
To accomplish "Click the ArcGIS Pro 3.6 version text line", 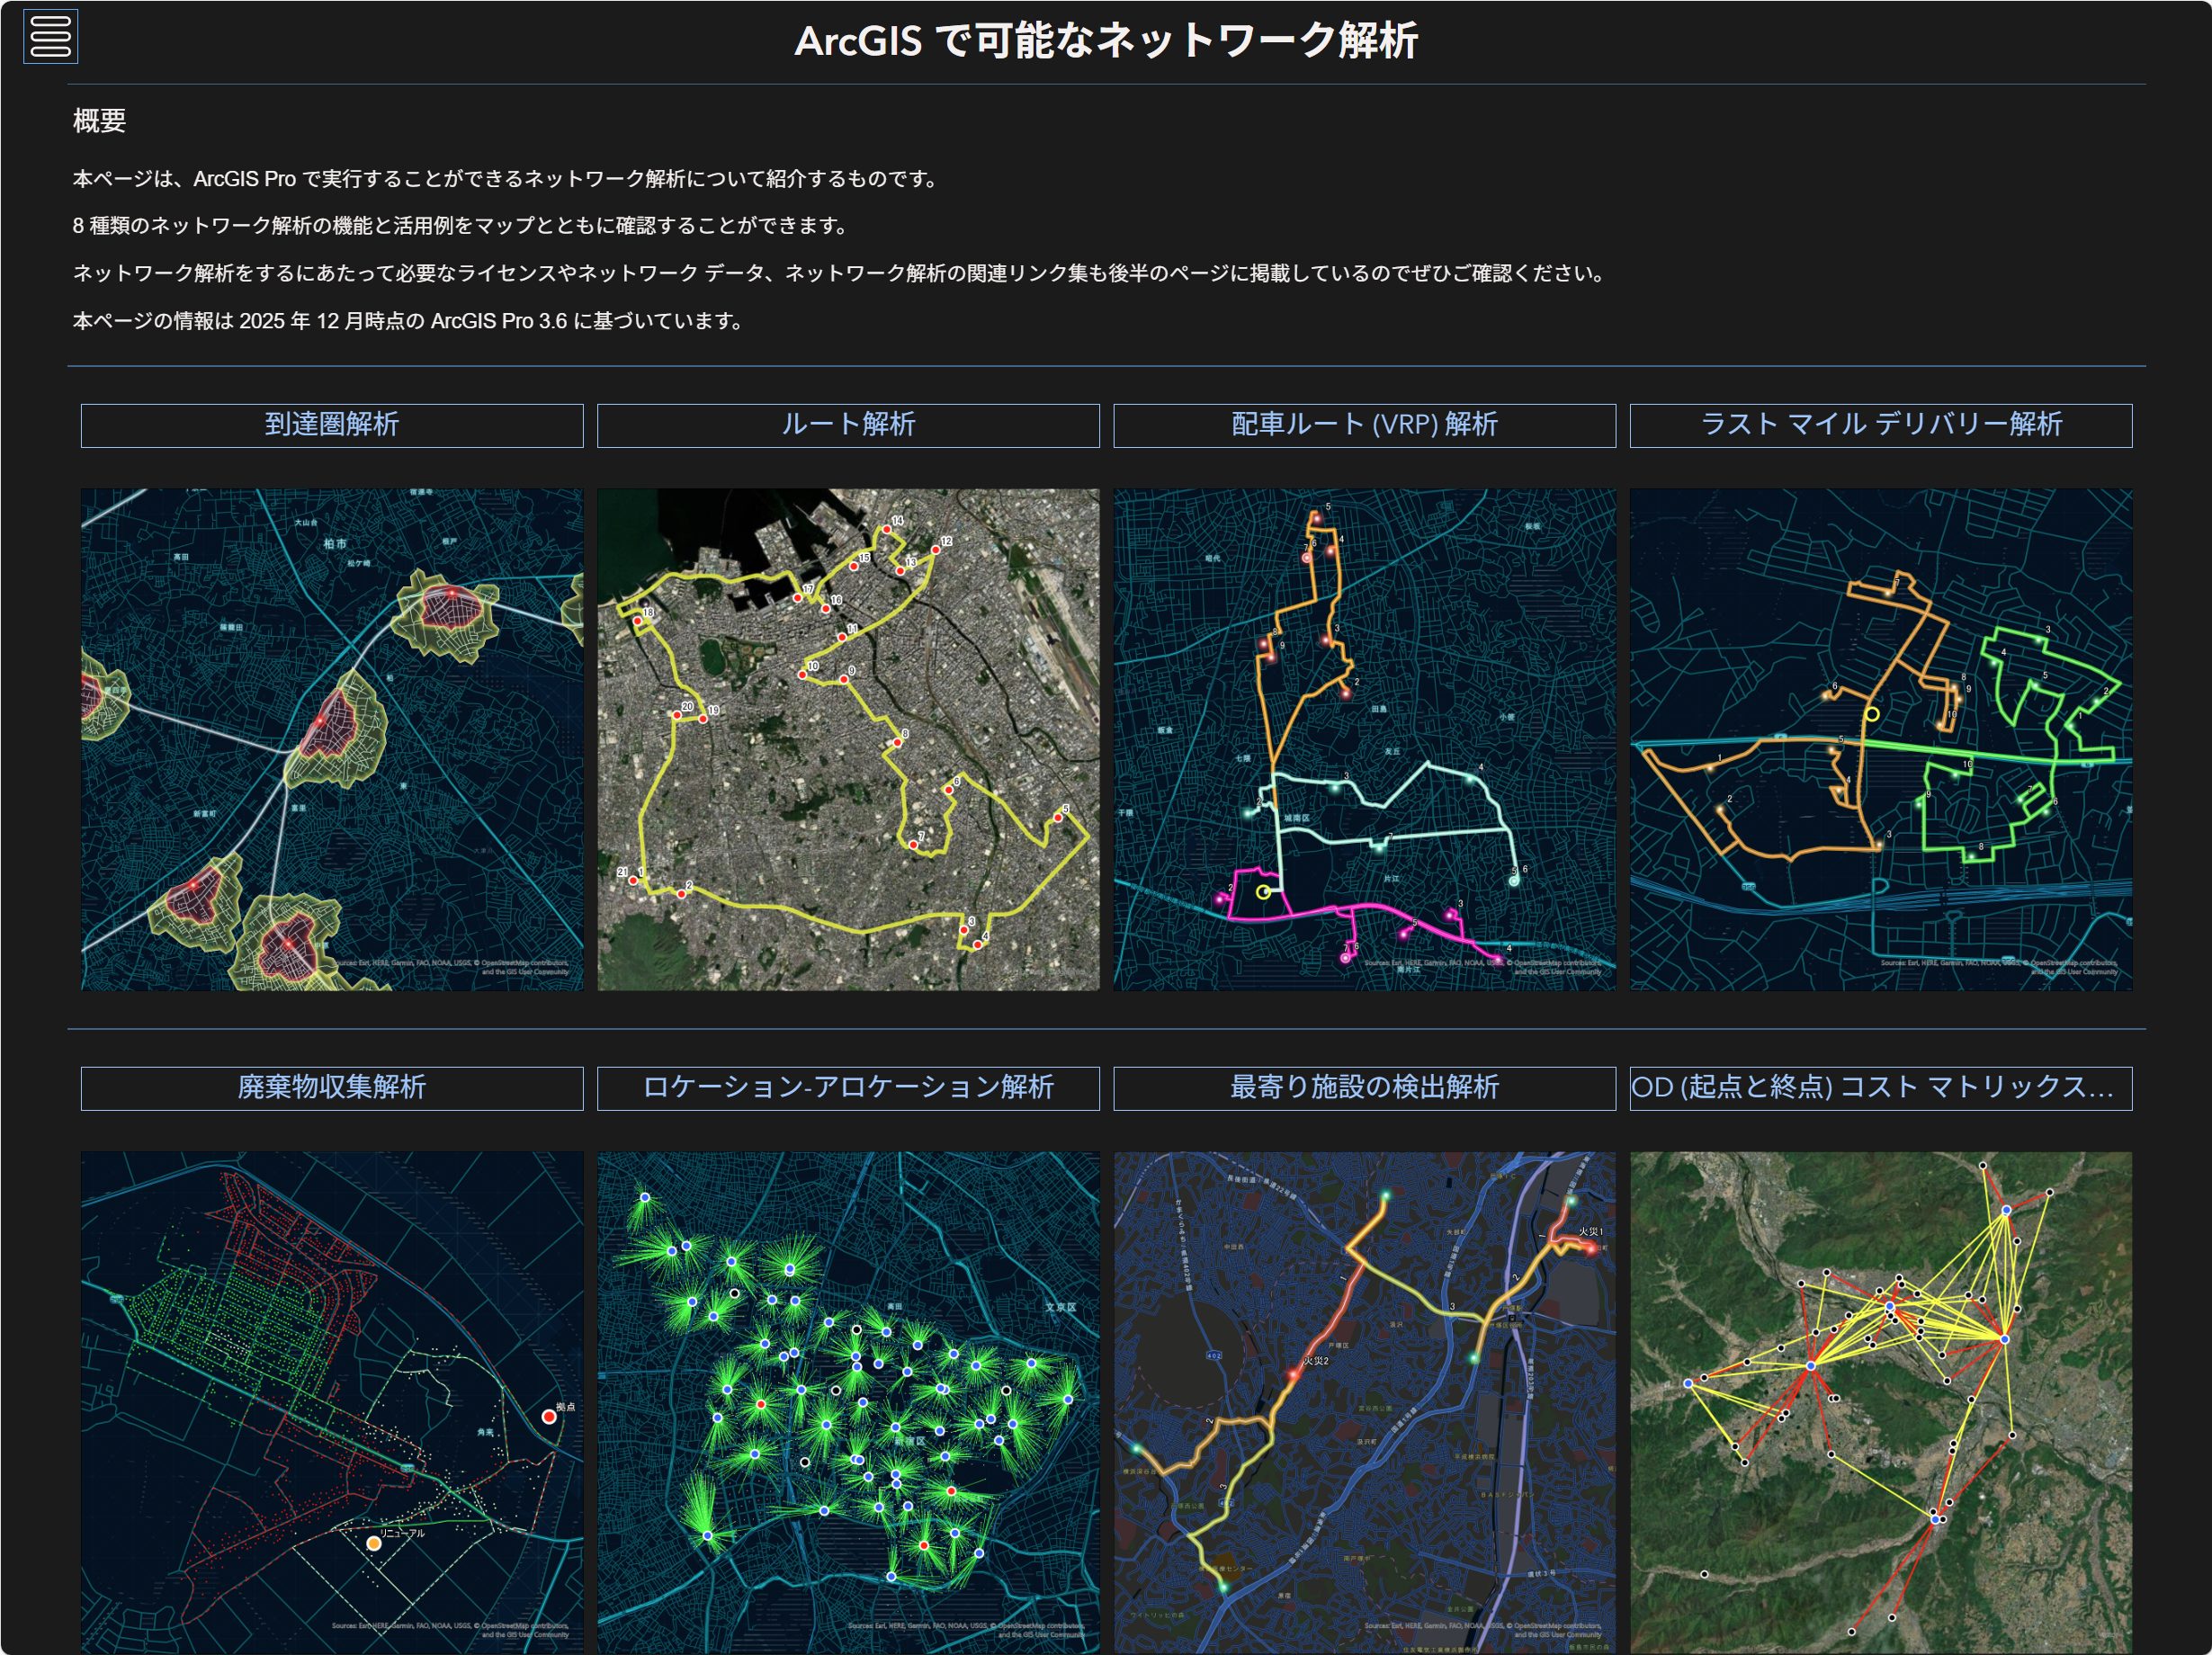I will pos(408,321).
